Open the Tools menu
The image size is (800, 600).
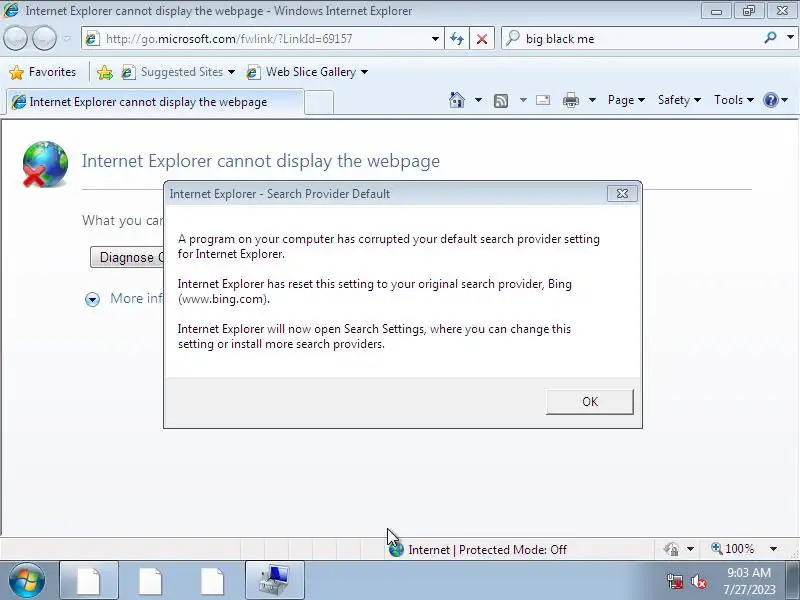pyautogui.click(x=734, y=100)
